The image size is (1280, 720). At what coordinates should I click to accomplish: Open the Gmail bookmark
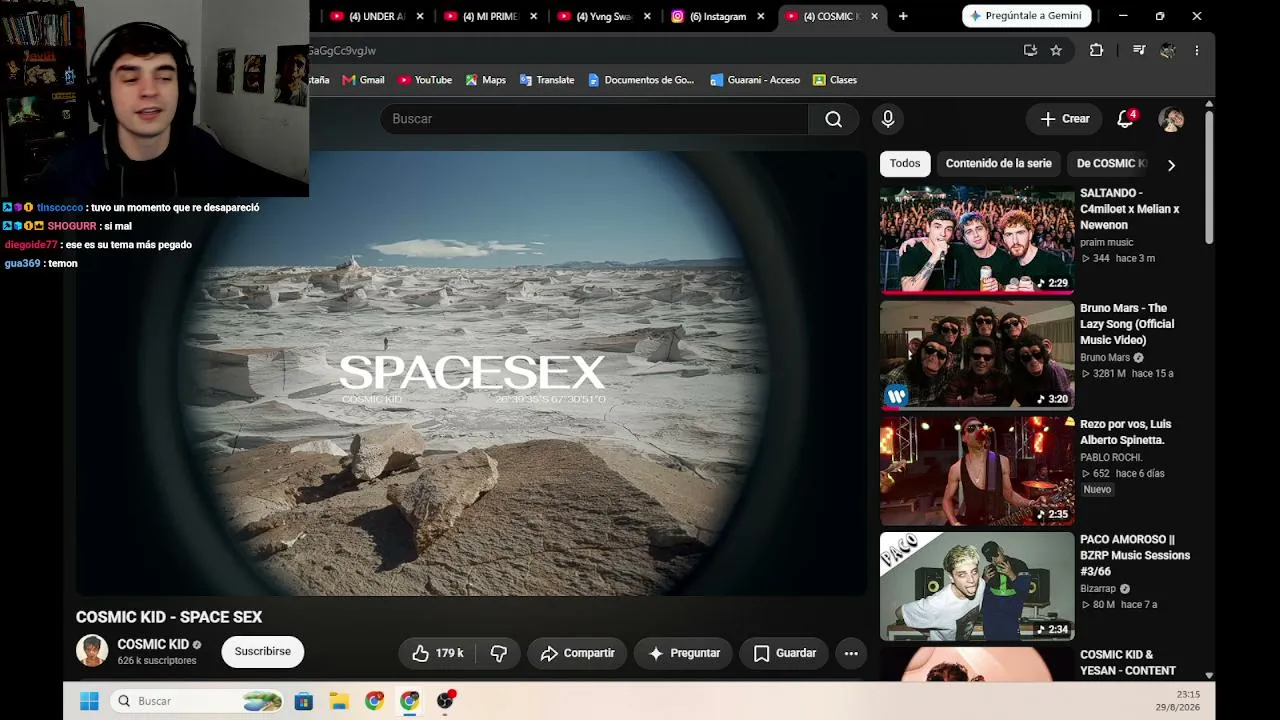coord(363,80)
